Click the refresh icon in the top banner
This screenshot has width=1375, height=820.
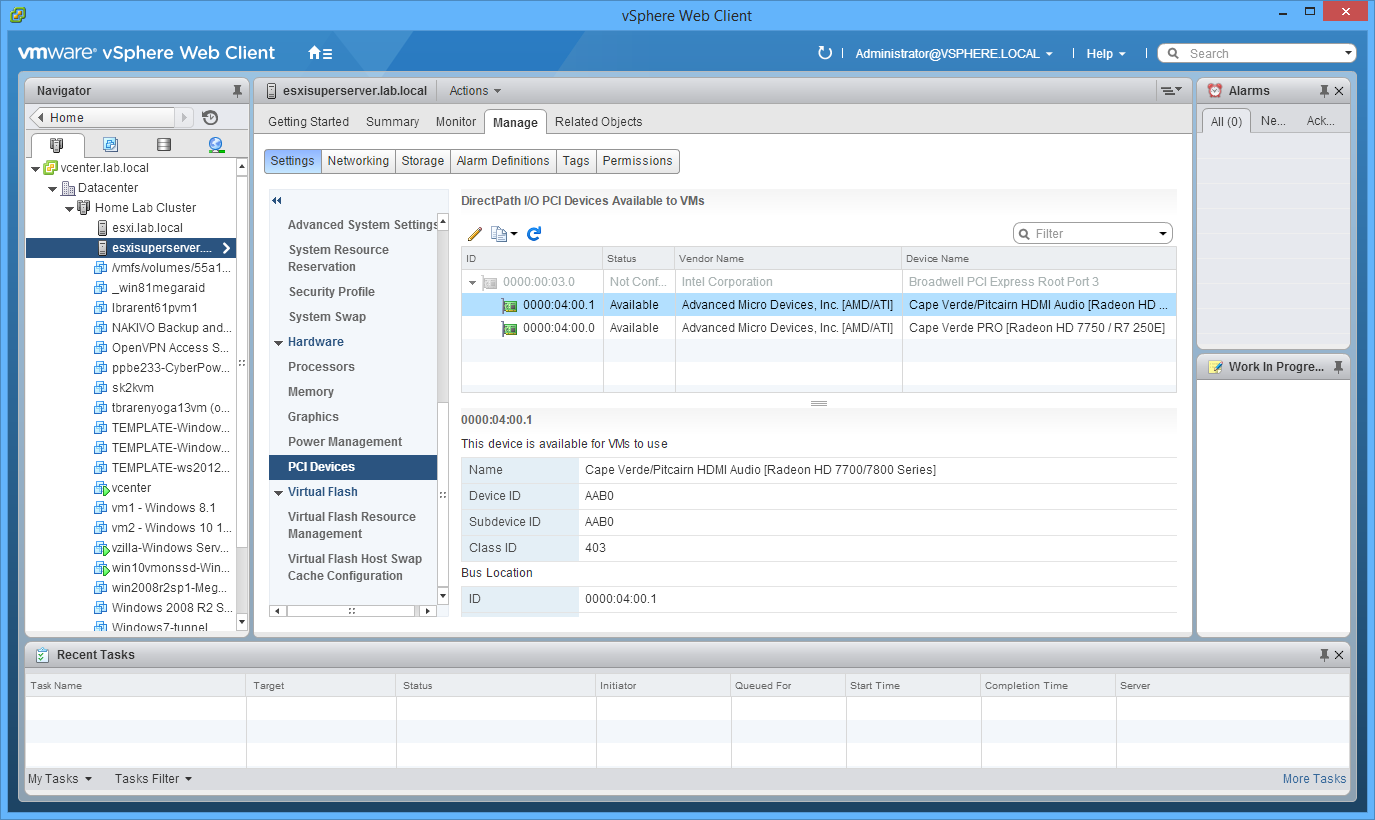(x=825, y=53)
